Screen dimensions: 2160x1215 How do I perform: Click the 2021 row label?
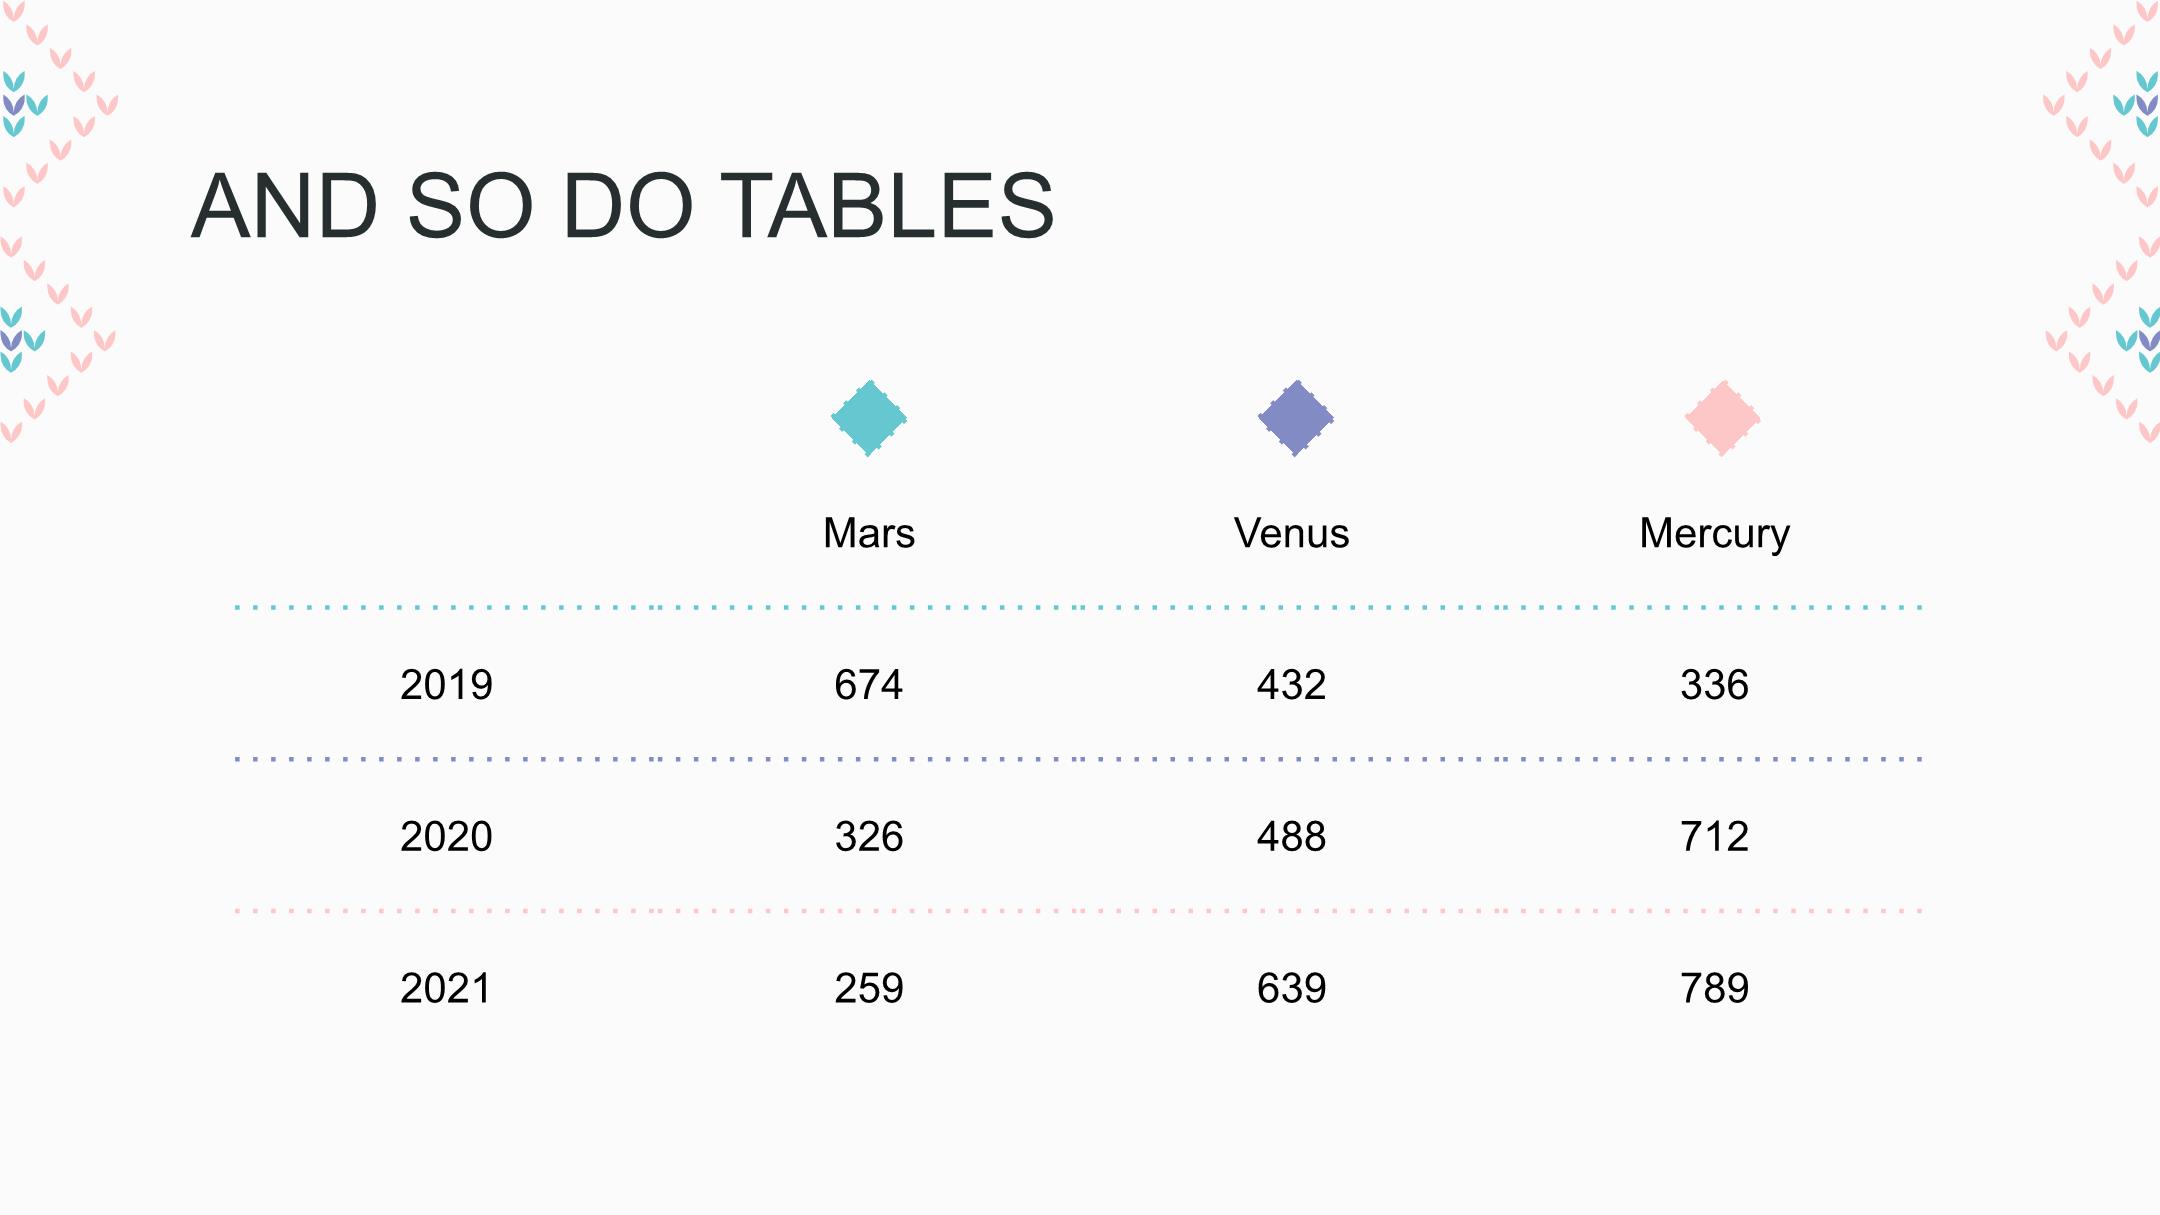[446, 989]
